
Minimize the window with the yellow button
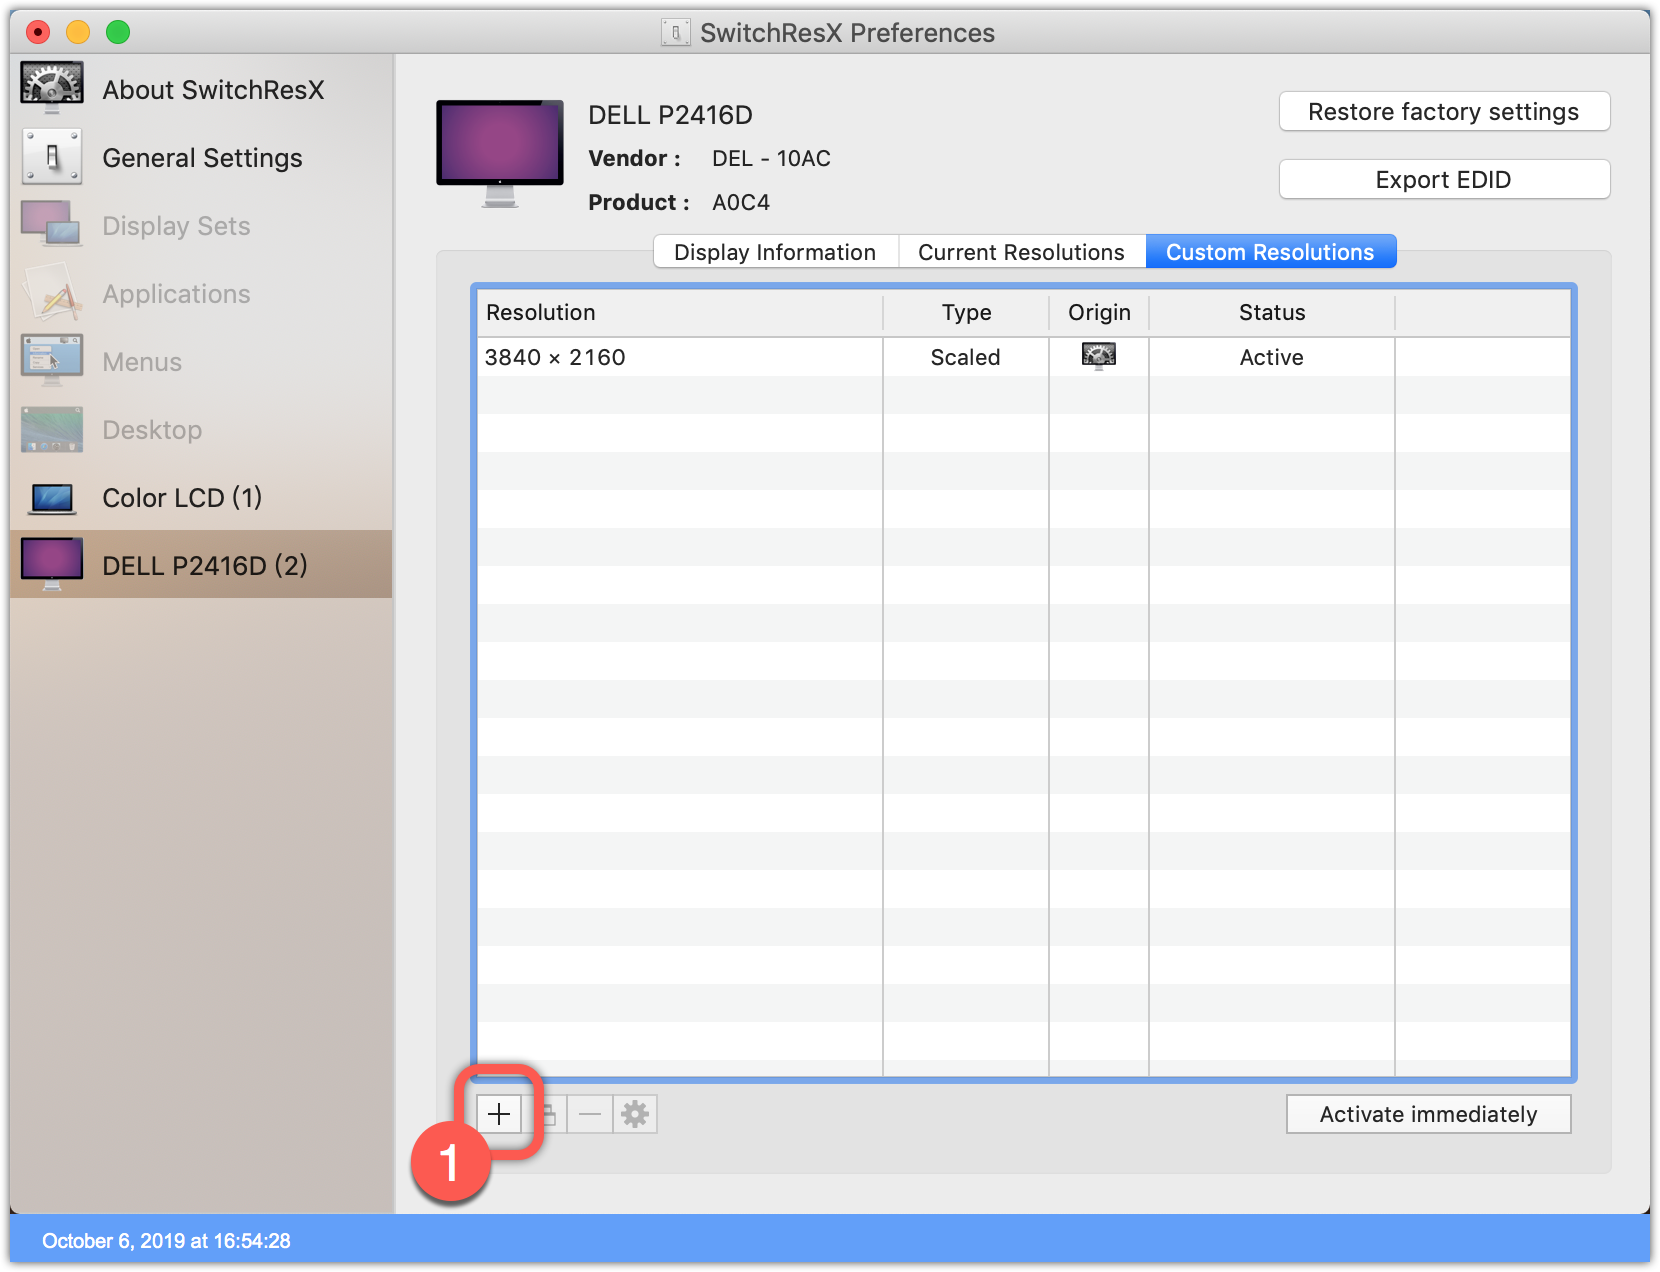pyautogui.click(x=78, y=32)
